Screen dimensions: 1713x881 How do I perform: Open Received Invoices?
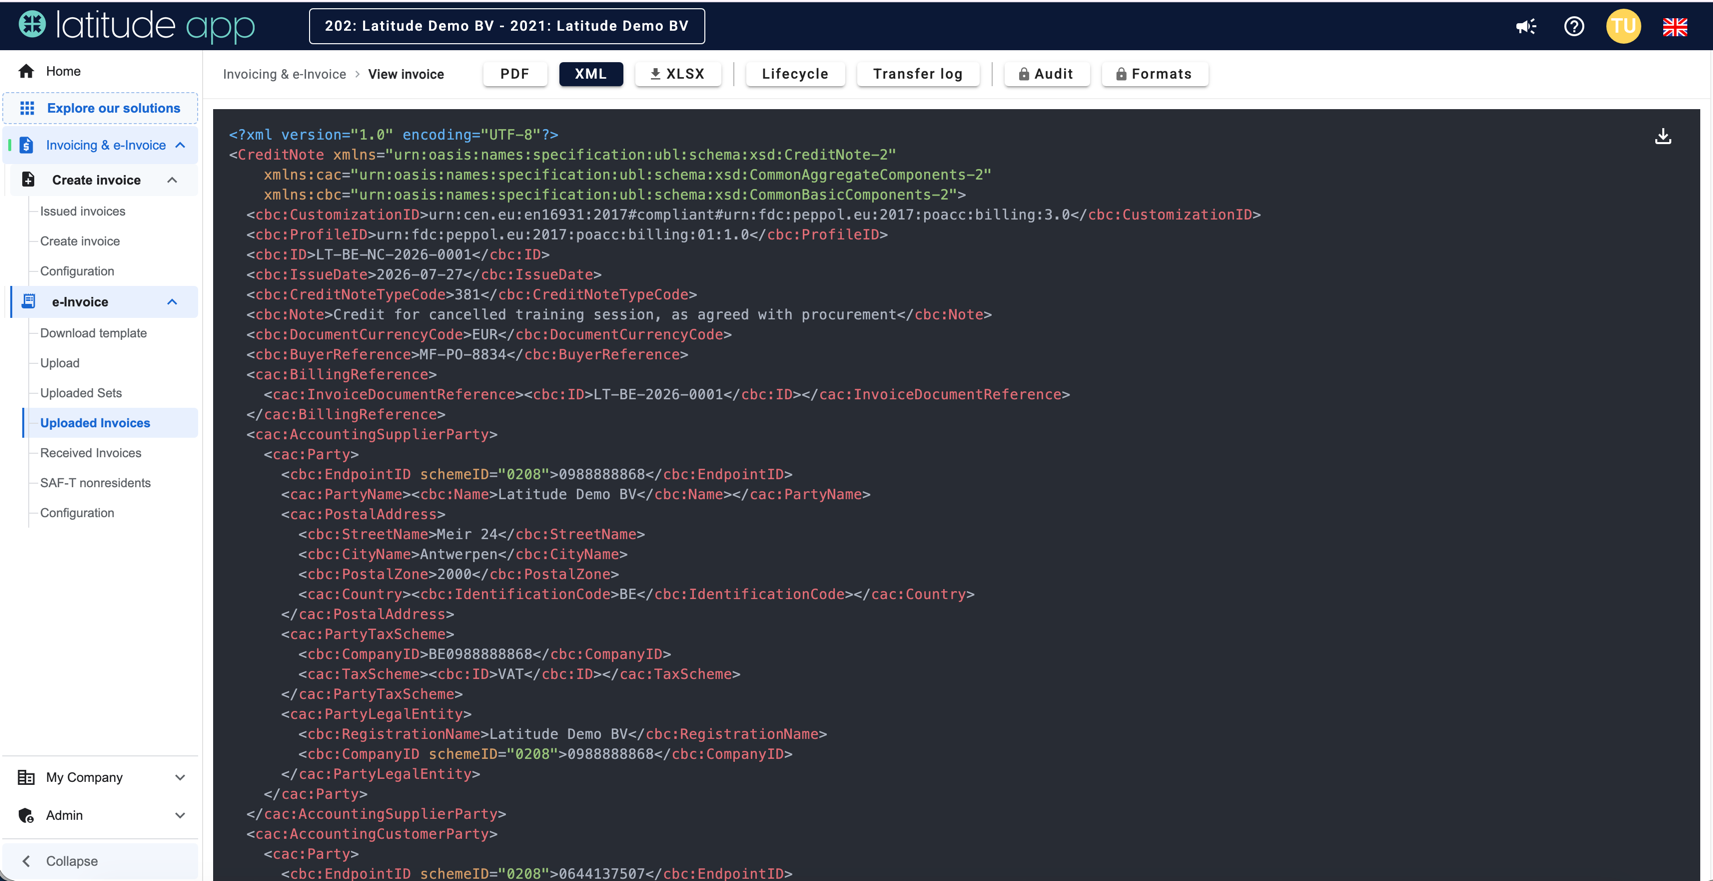pyautogui.click(x=91, y=453)
